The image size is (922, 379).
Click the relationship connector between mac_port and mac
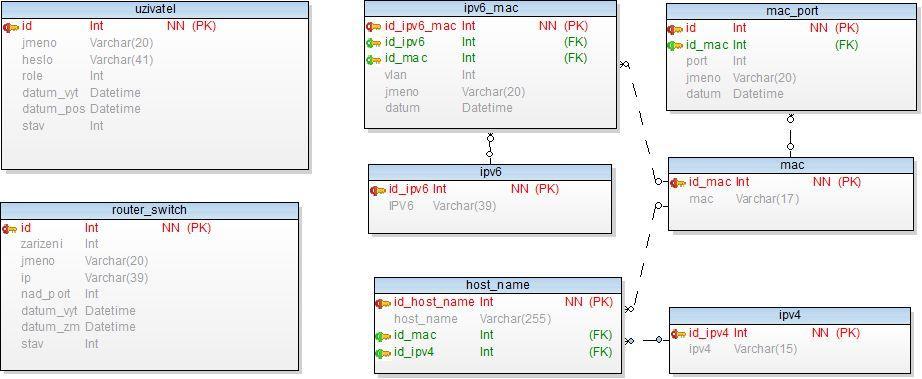790,133
